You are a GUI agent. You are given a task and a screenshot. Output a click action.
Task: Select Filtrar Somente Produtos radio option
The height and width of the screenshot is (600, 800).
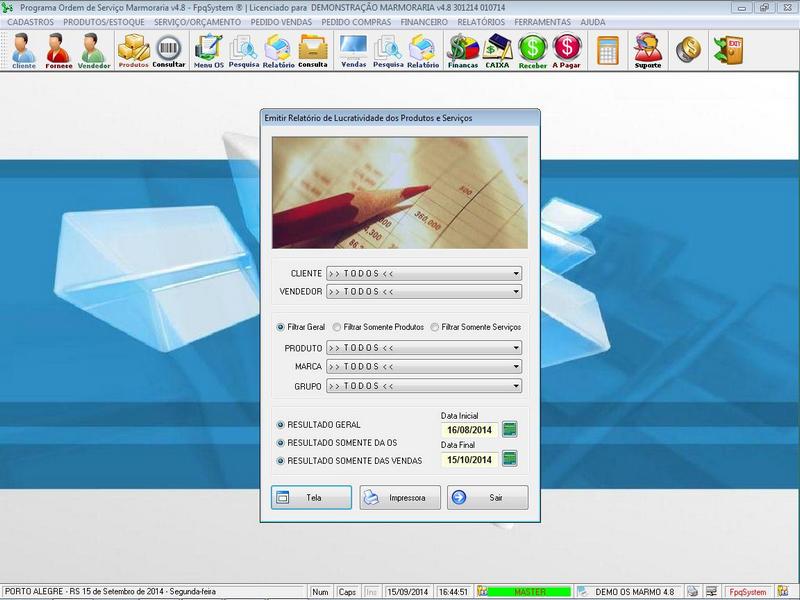tap(337, 327)
